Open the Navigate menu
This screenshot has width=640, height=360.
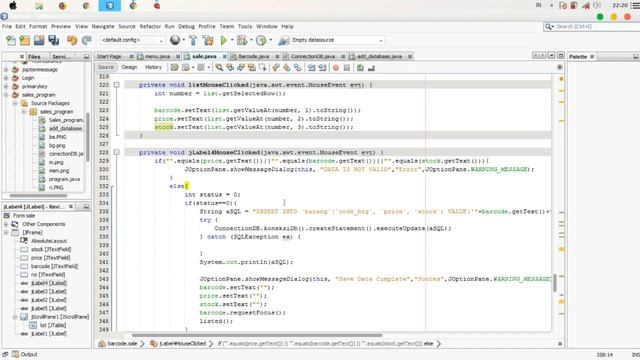[103, 26]
